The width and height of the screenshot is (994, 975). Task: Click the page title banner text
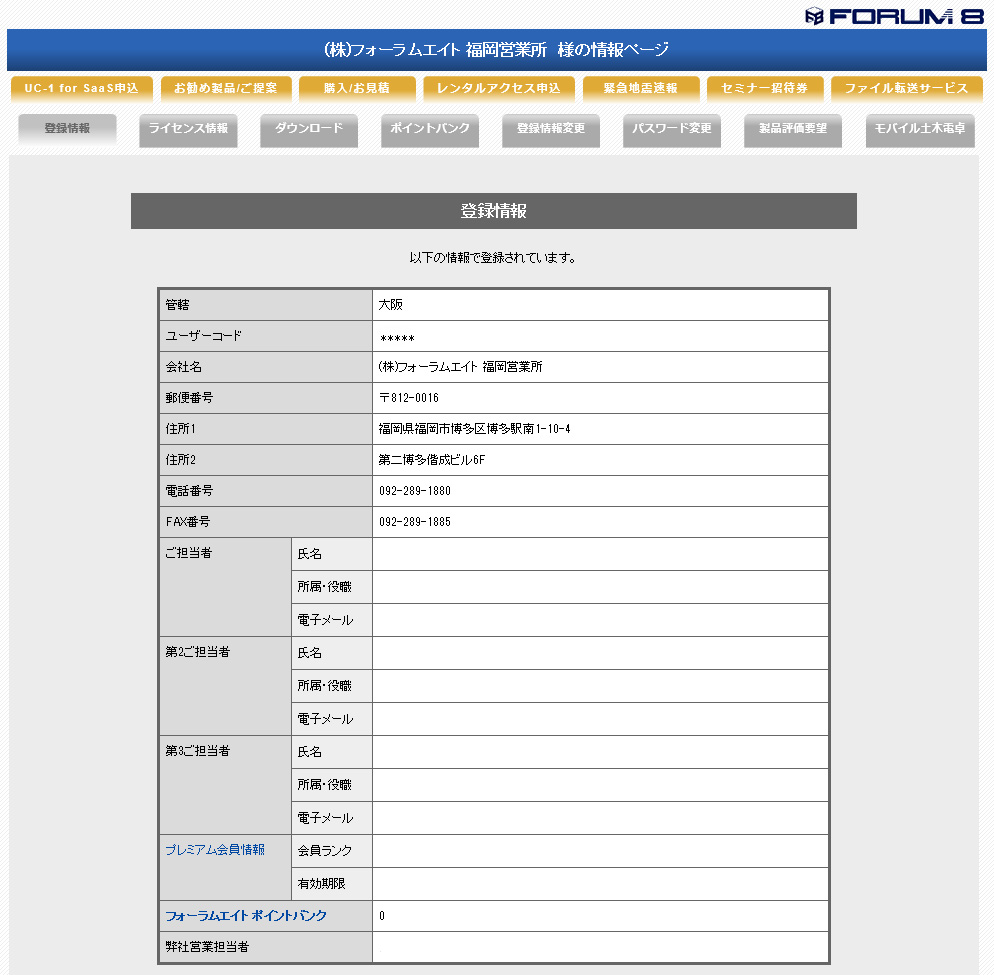click(x=497, y=49)
